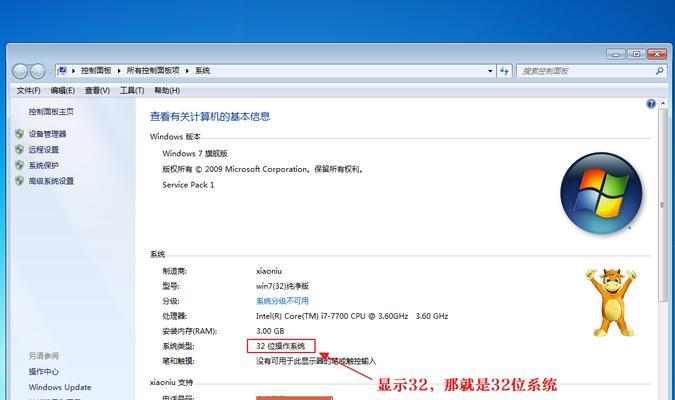Click the 安装内存(RAM) label

point(189,331)
